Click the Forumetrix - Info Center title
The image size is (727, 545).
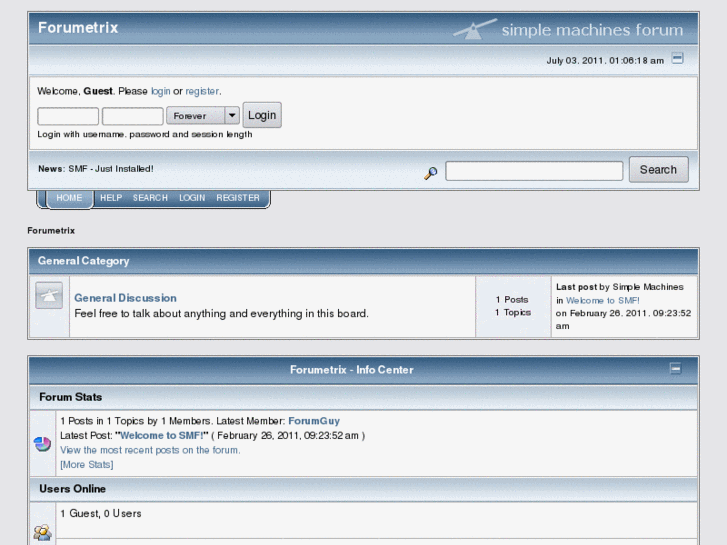351,370
